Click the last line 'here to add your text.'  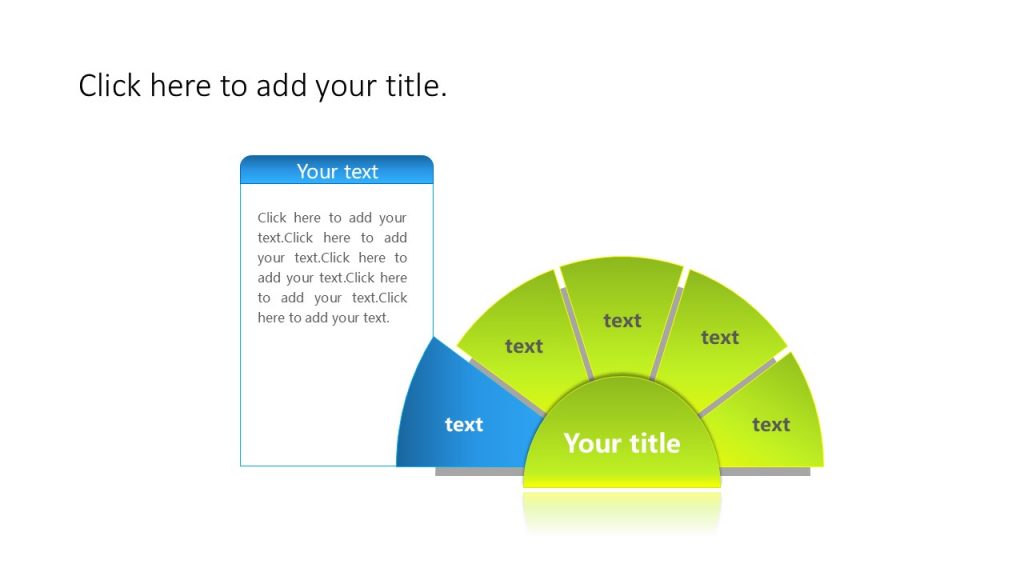[x=323, y=318]
